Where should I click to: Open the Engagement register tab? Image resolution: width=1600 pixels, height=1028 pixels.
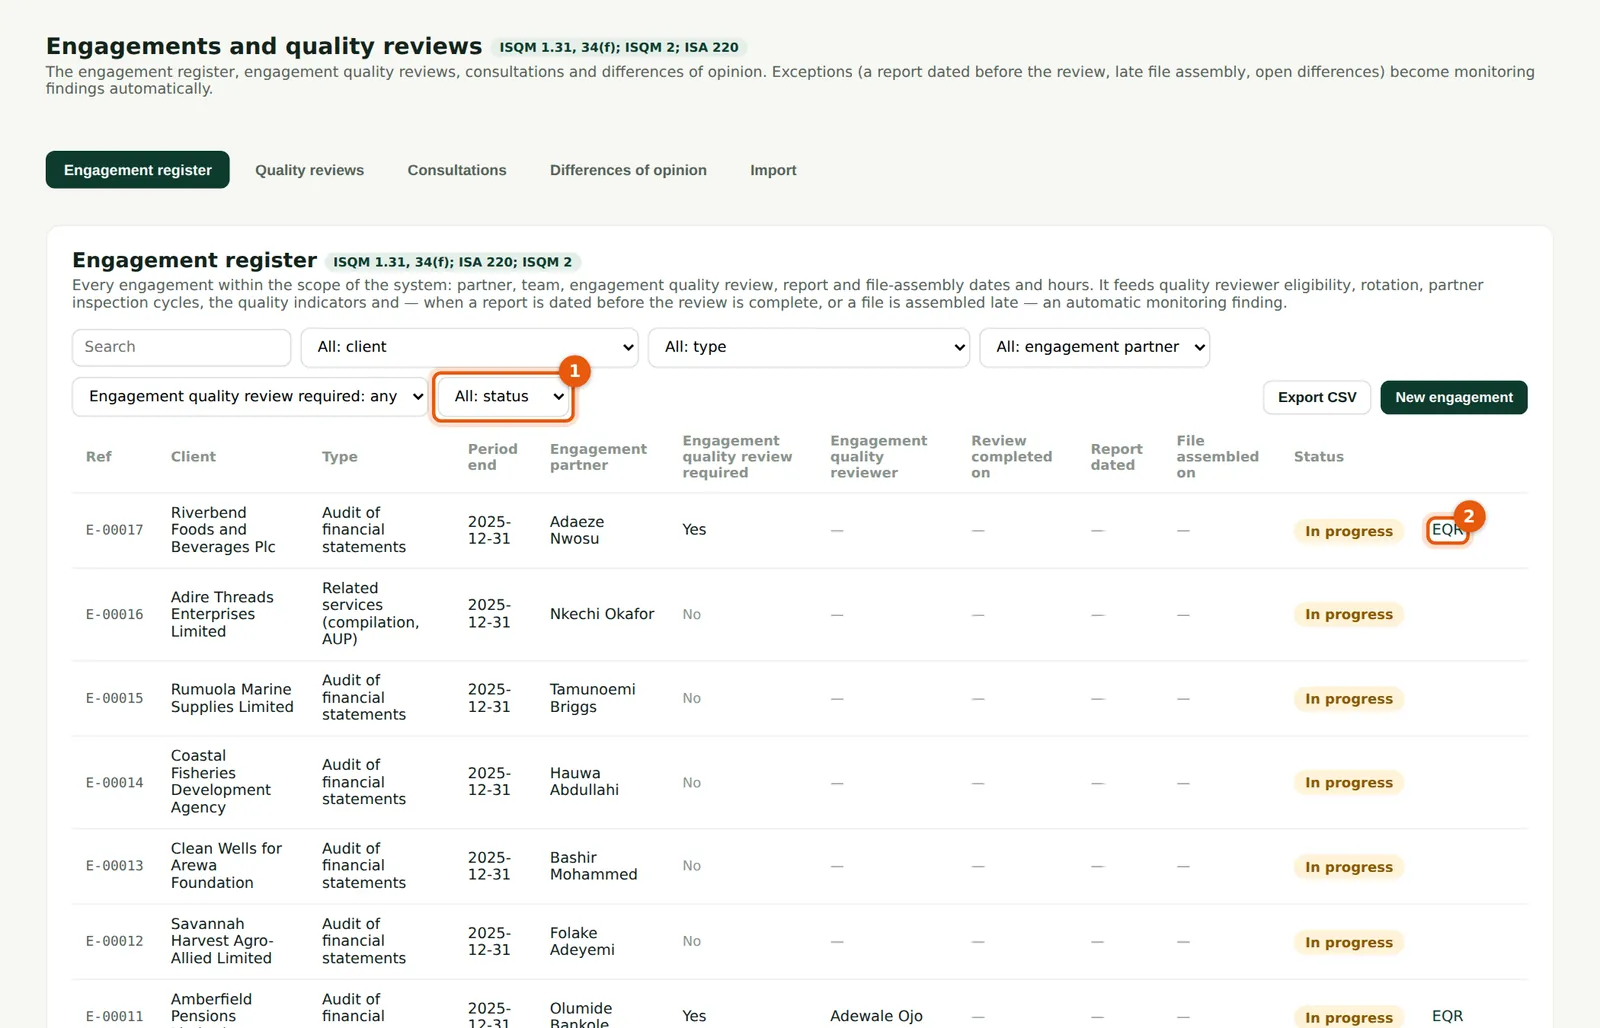click(138, 170)
